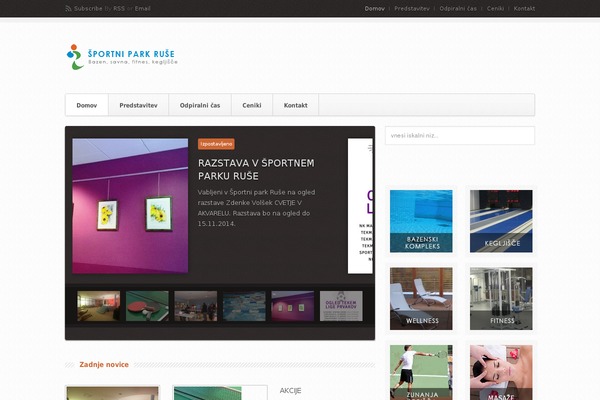The width and height of the screenshot is (600, 400).
Task: Select the Ogled tekem lige prvakov thumbnail
Action: tap(341, 306)
